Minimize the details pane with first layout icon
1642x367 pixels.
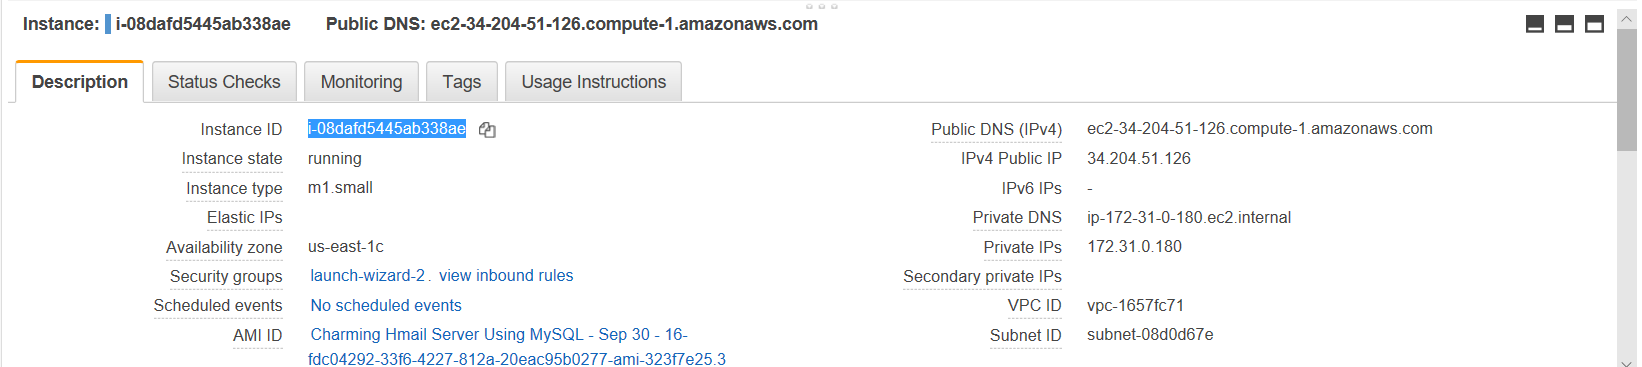tap(1535, 24)
